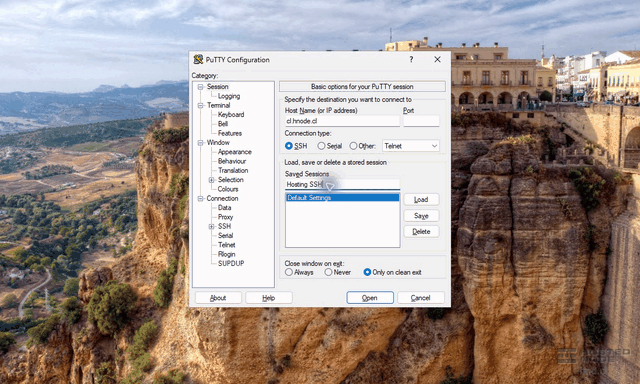
Task: Open the Connection category
Action: [222, 198]
